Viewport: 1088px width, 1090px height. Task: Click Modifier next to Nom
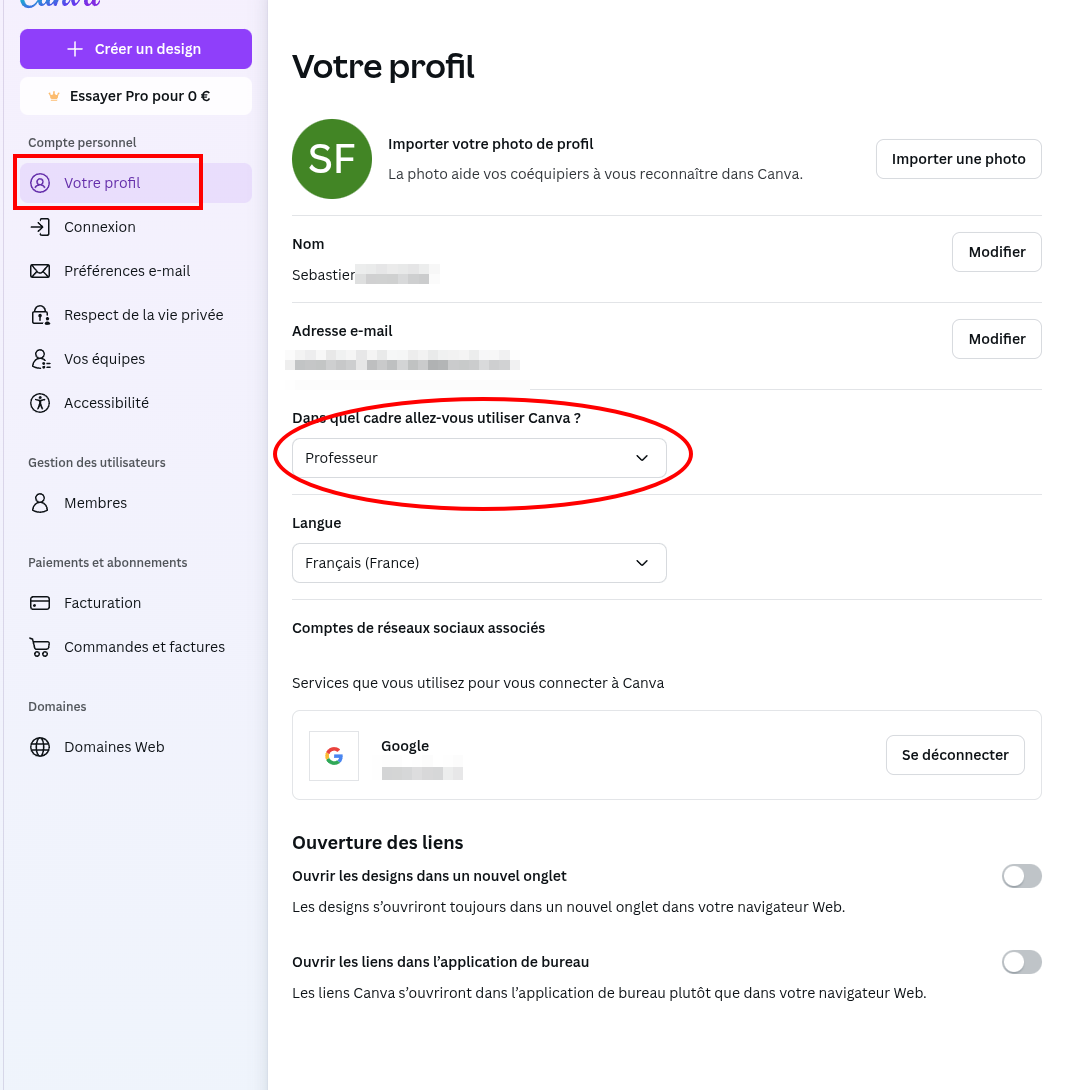pos(996,252)
